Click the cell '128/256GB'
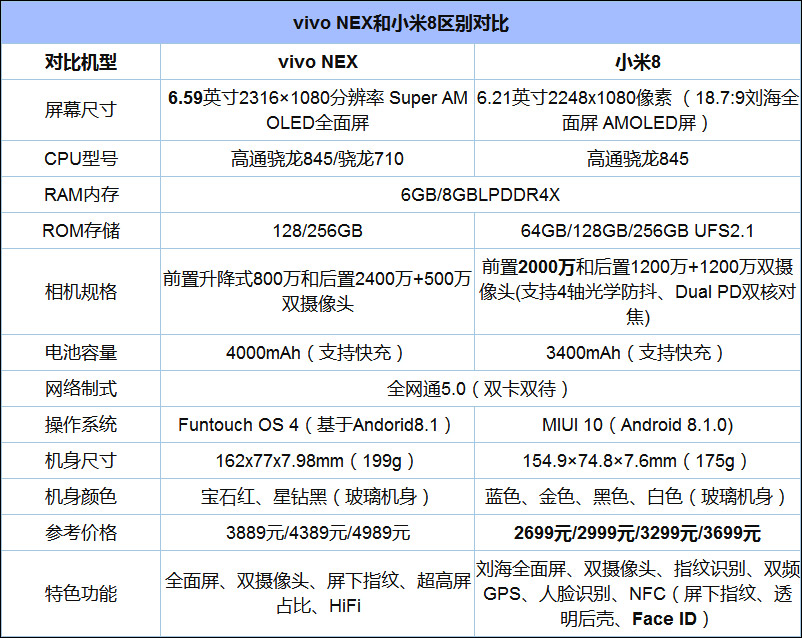This screenshot has width=802, height=638. (317, 231)
